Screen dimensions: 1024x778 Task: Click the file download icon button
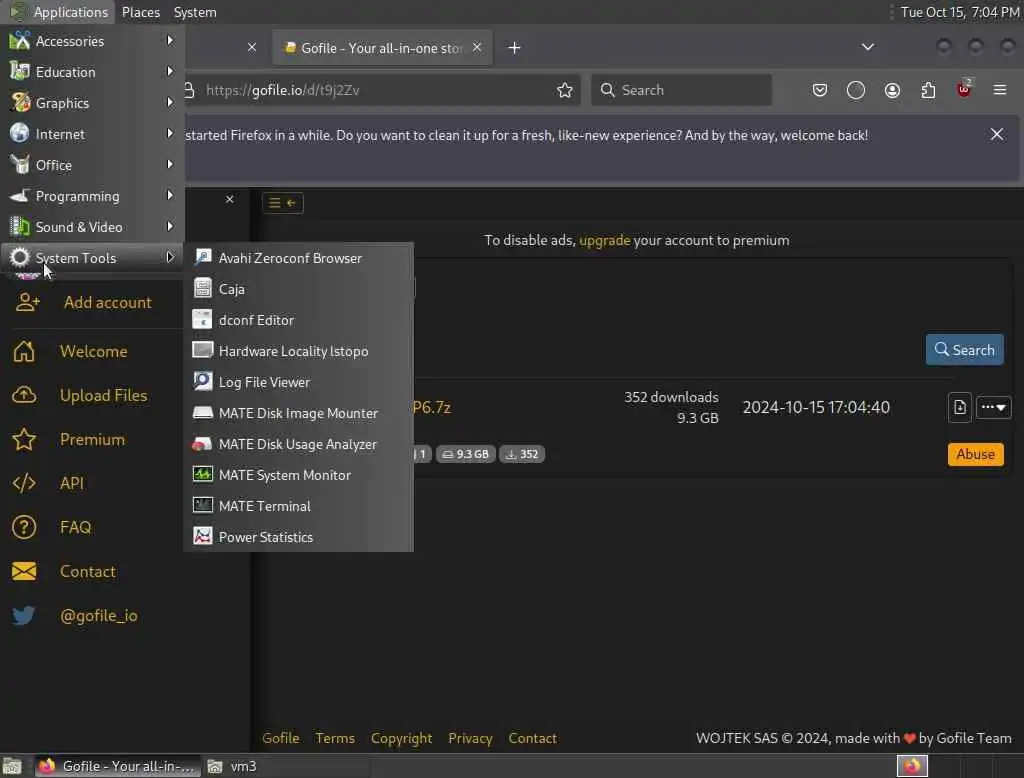[x=959, y=408]
